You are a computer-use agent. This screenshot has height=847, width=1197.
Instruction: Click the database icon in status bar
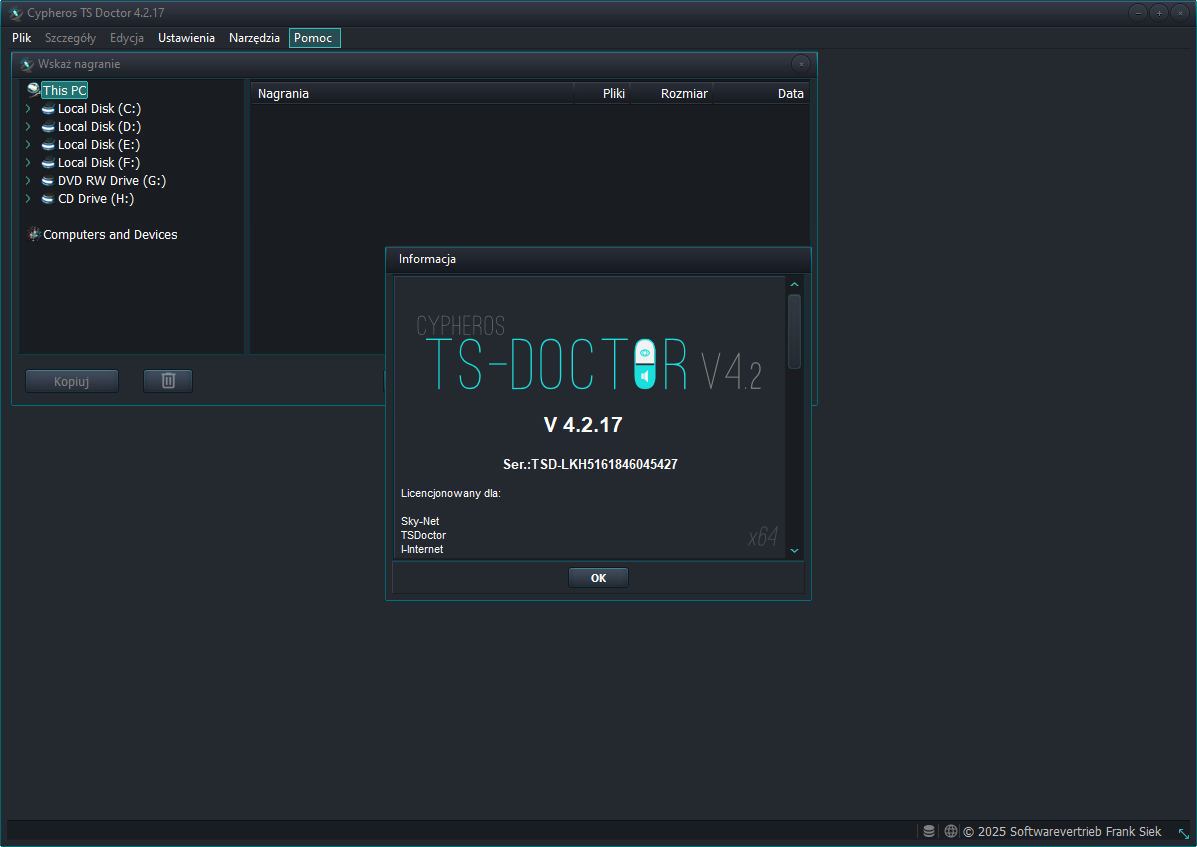click(929, 831)
